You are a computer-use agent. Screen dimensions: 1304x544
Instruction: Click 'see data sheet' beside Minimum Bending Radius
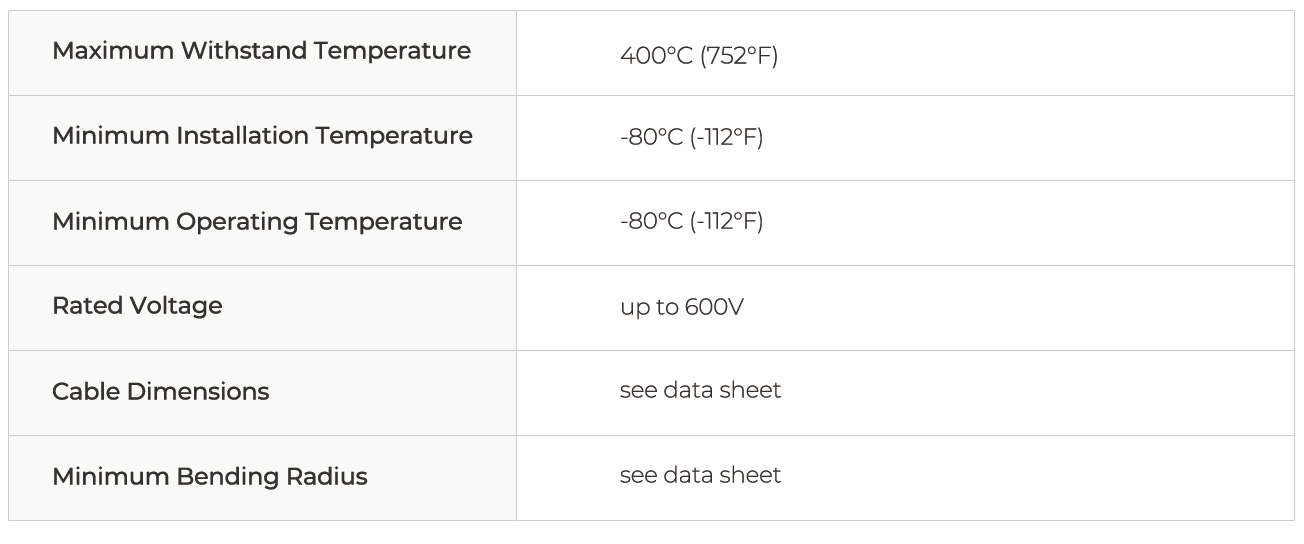click(700, 475)
